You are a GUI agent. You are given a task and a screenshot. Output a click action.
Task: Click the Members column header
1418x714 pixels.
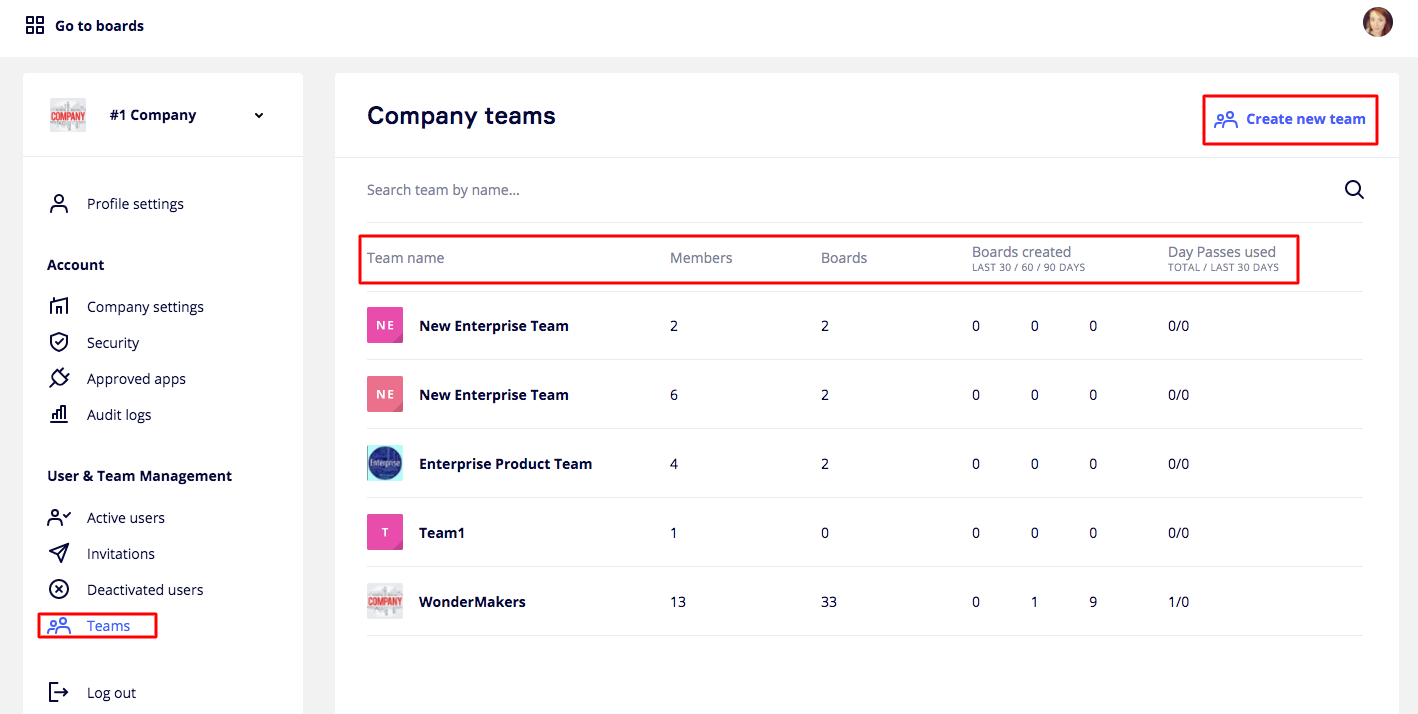click(x=701, y=258)
